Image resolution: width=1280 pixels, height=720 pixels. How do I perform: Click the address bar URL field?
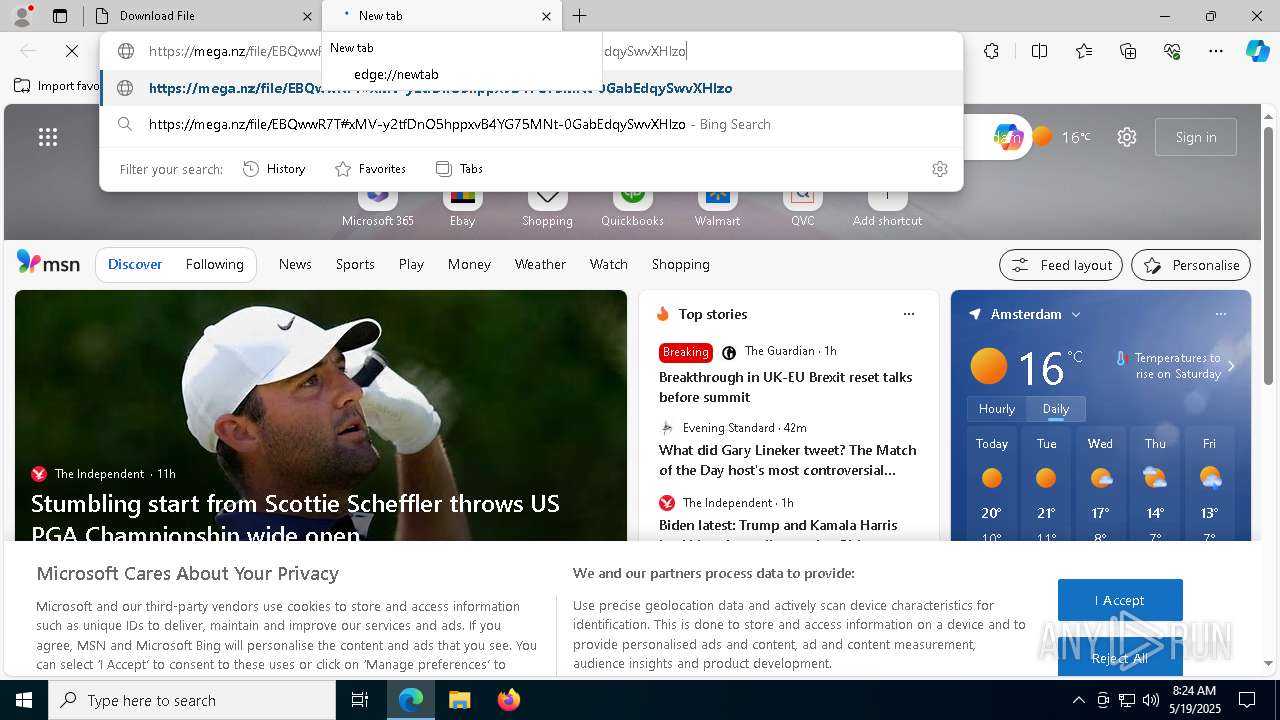coord(530,51)
